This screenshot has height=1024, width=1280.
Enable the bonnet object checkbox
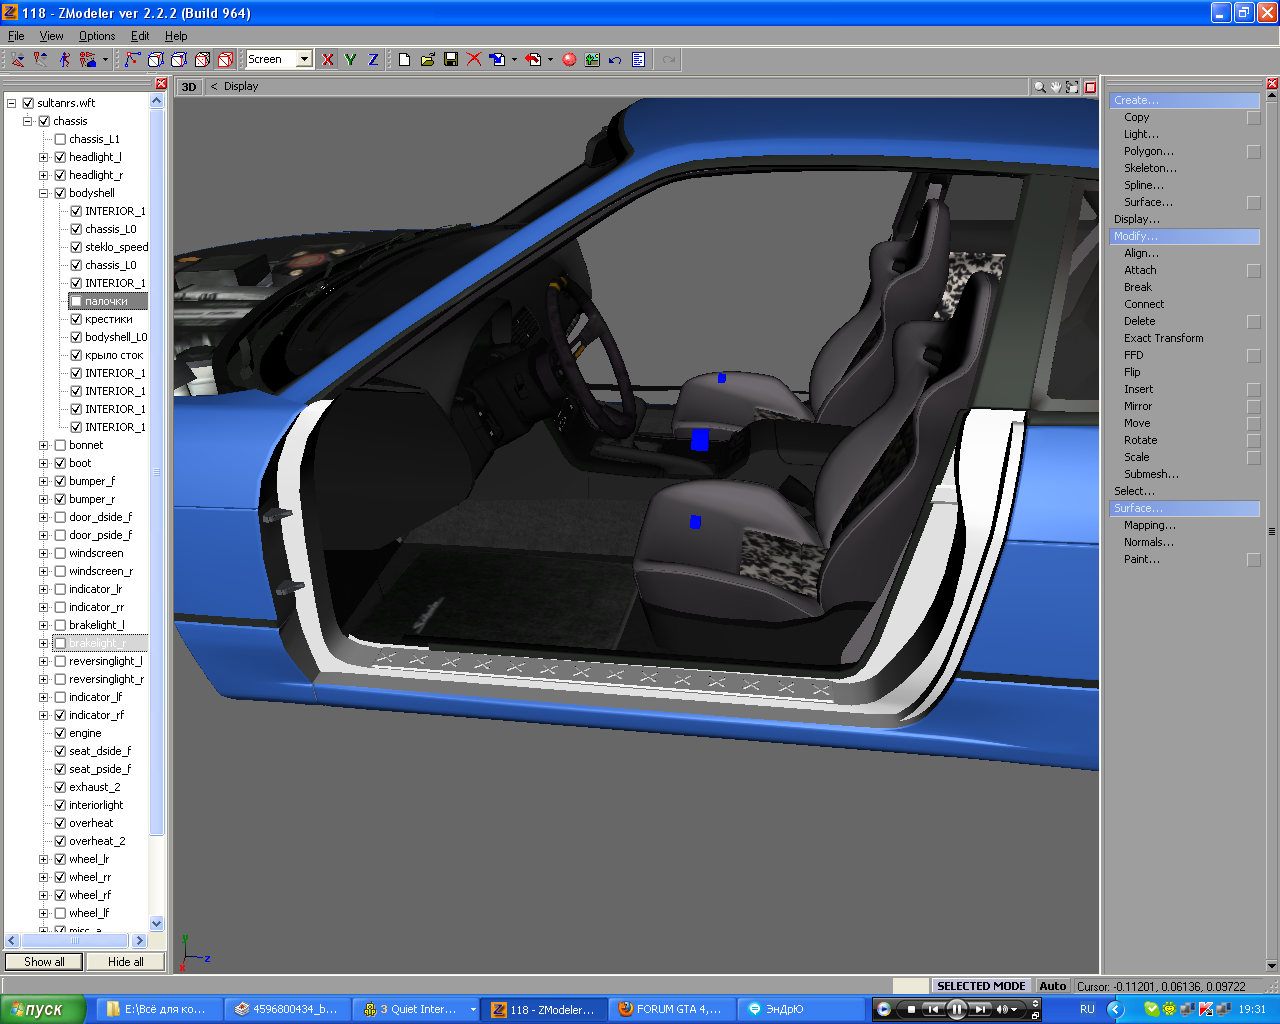pos(60,445)
